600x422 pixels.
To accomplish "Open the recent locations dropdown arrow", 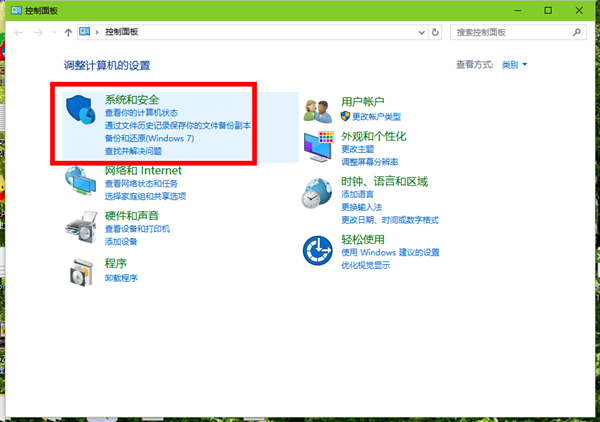I will (x=54, y=33).
